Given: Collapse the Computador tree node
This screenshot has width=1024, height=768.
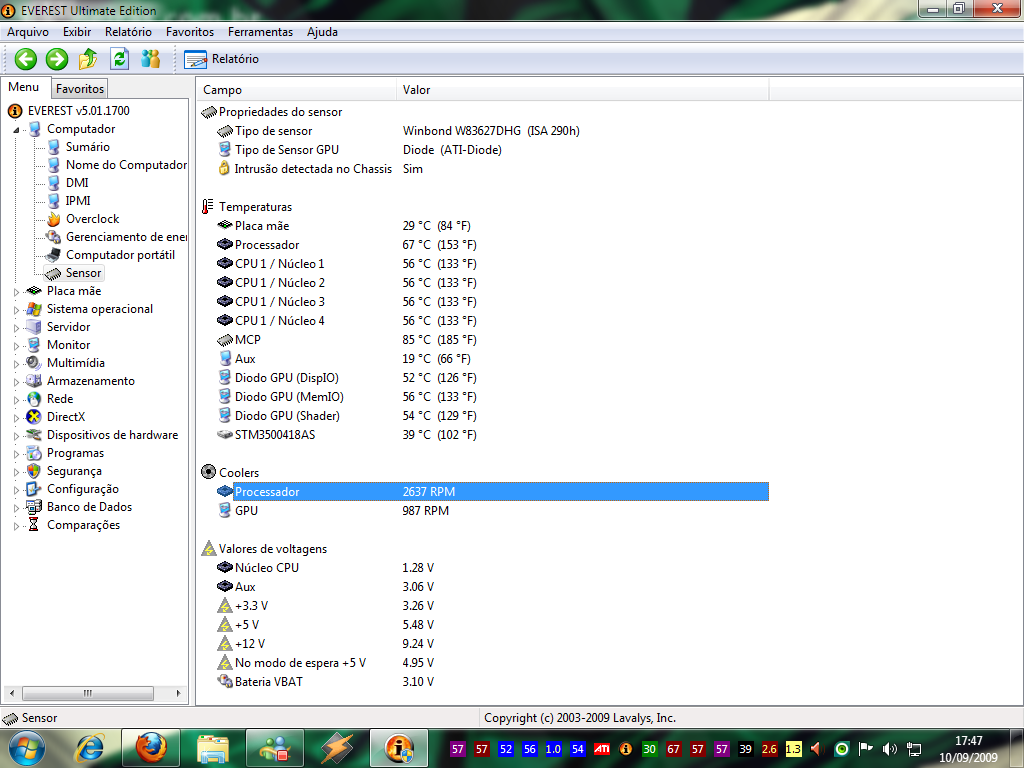Looking at the screenshot, I should click(x=16, y=129).
